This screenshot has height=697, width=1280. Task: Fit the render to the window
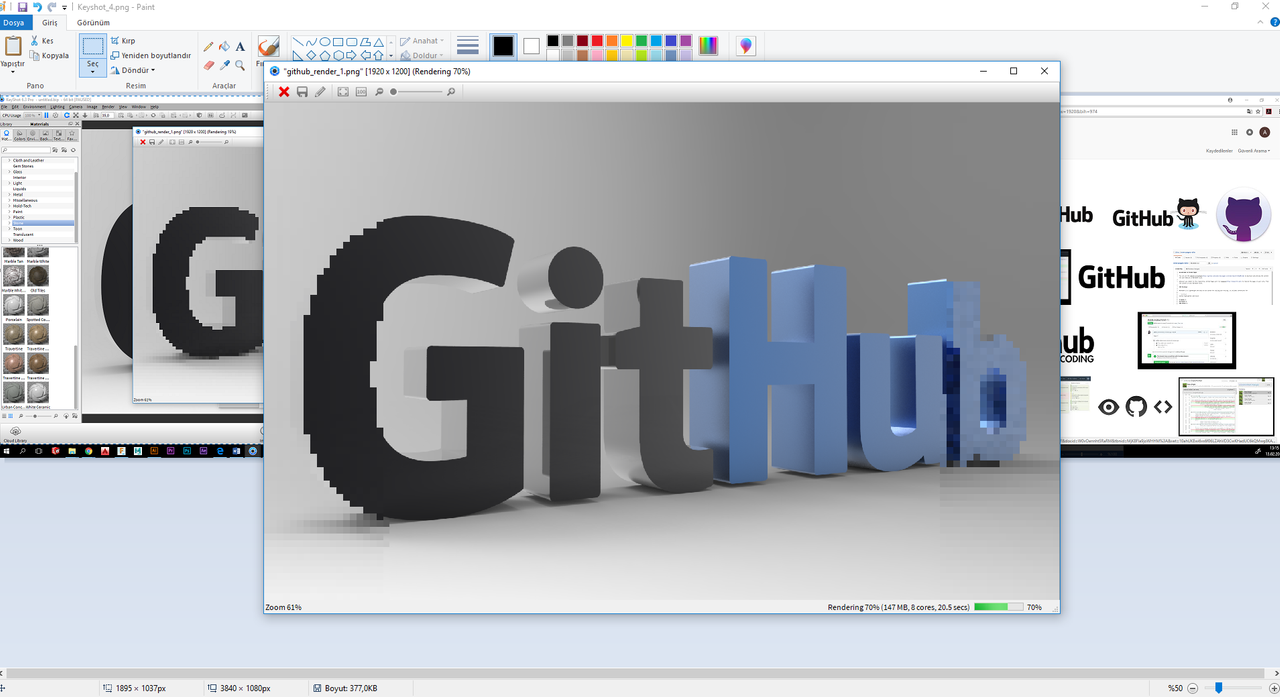343,91
